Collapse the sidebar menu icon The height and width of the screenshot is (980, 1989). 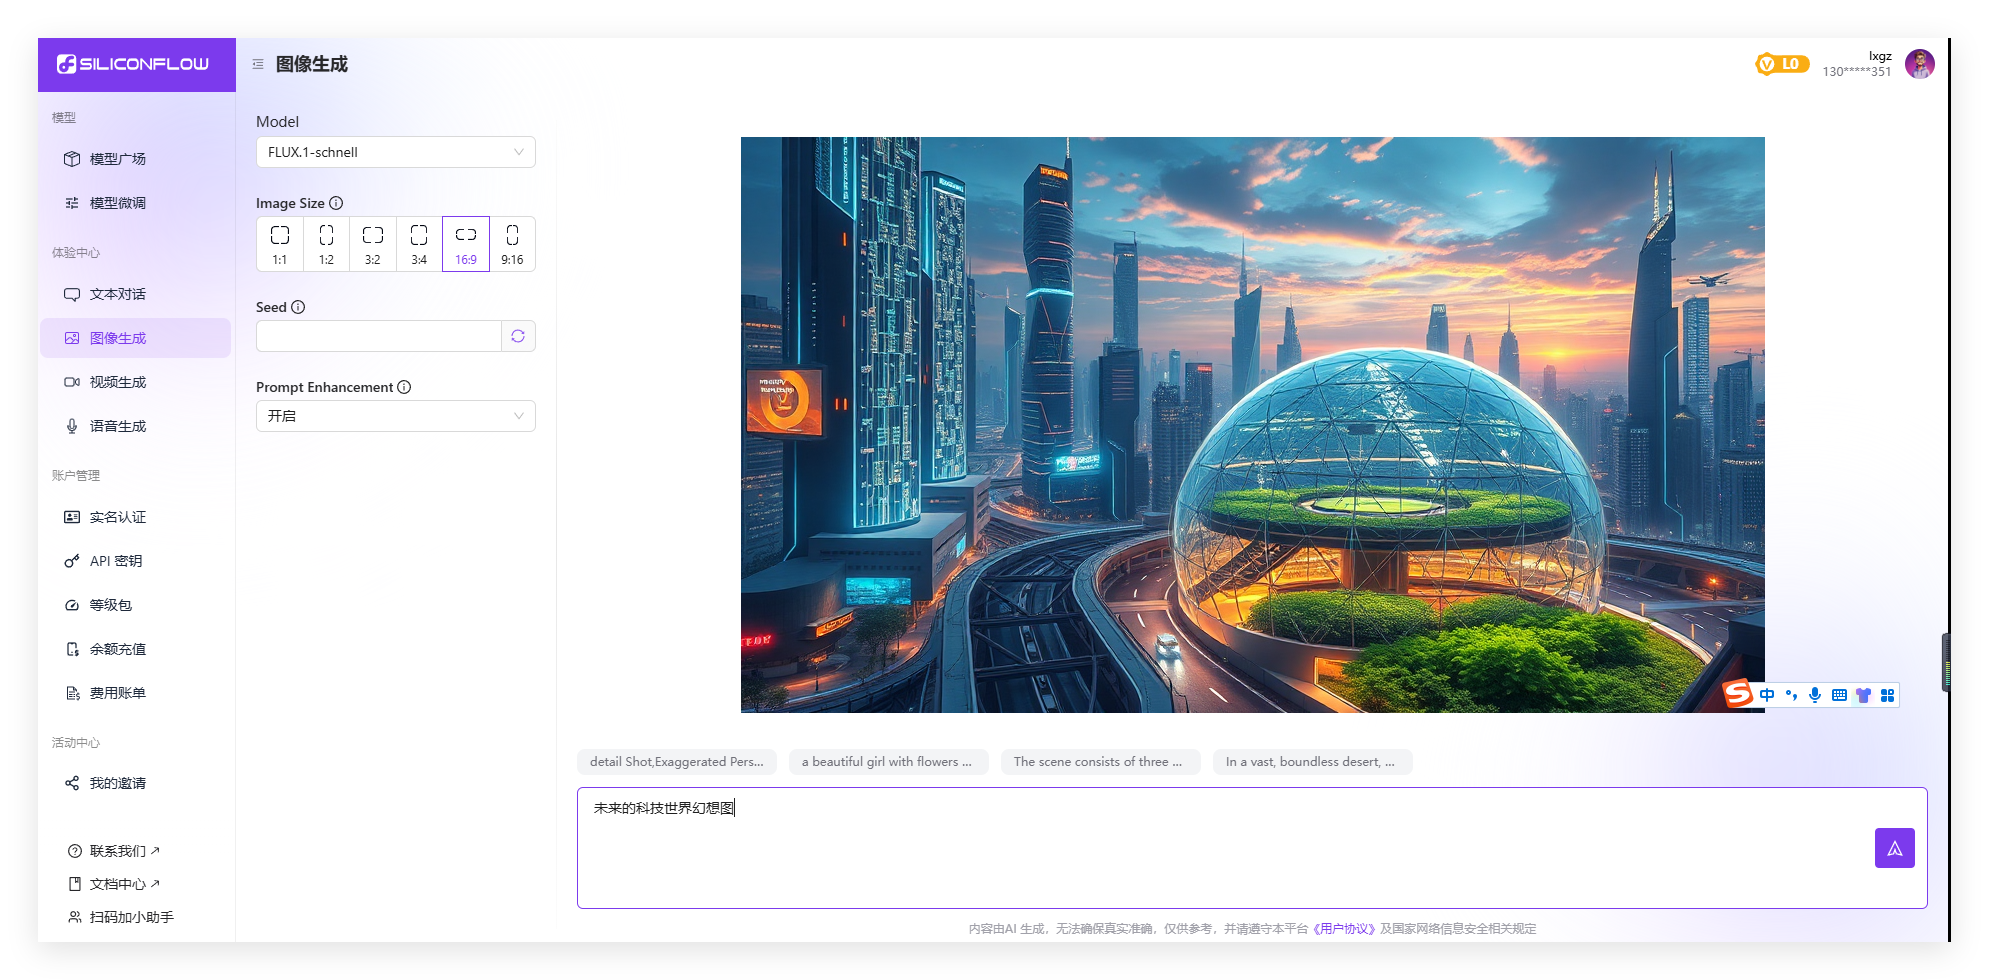[x=258, y=64]
